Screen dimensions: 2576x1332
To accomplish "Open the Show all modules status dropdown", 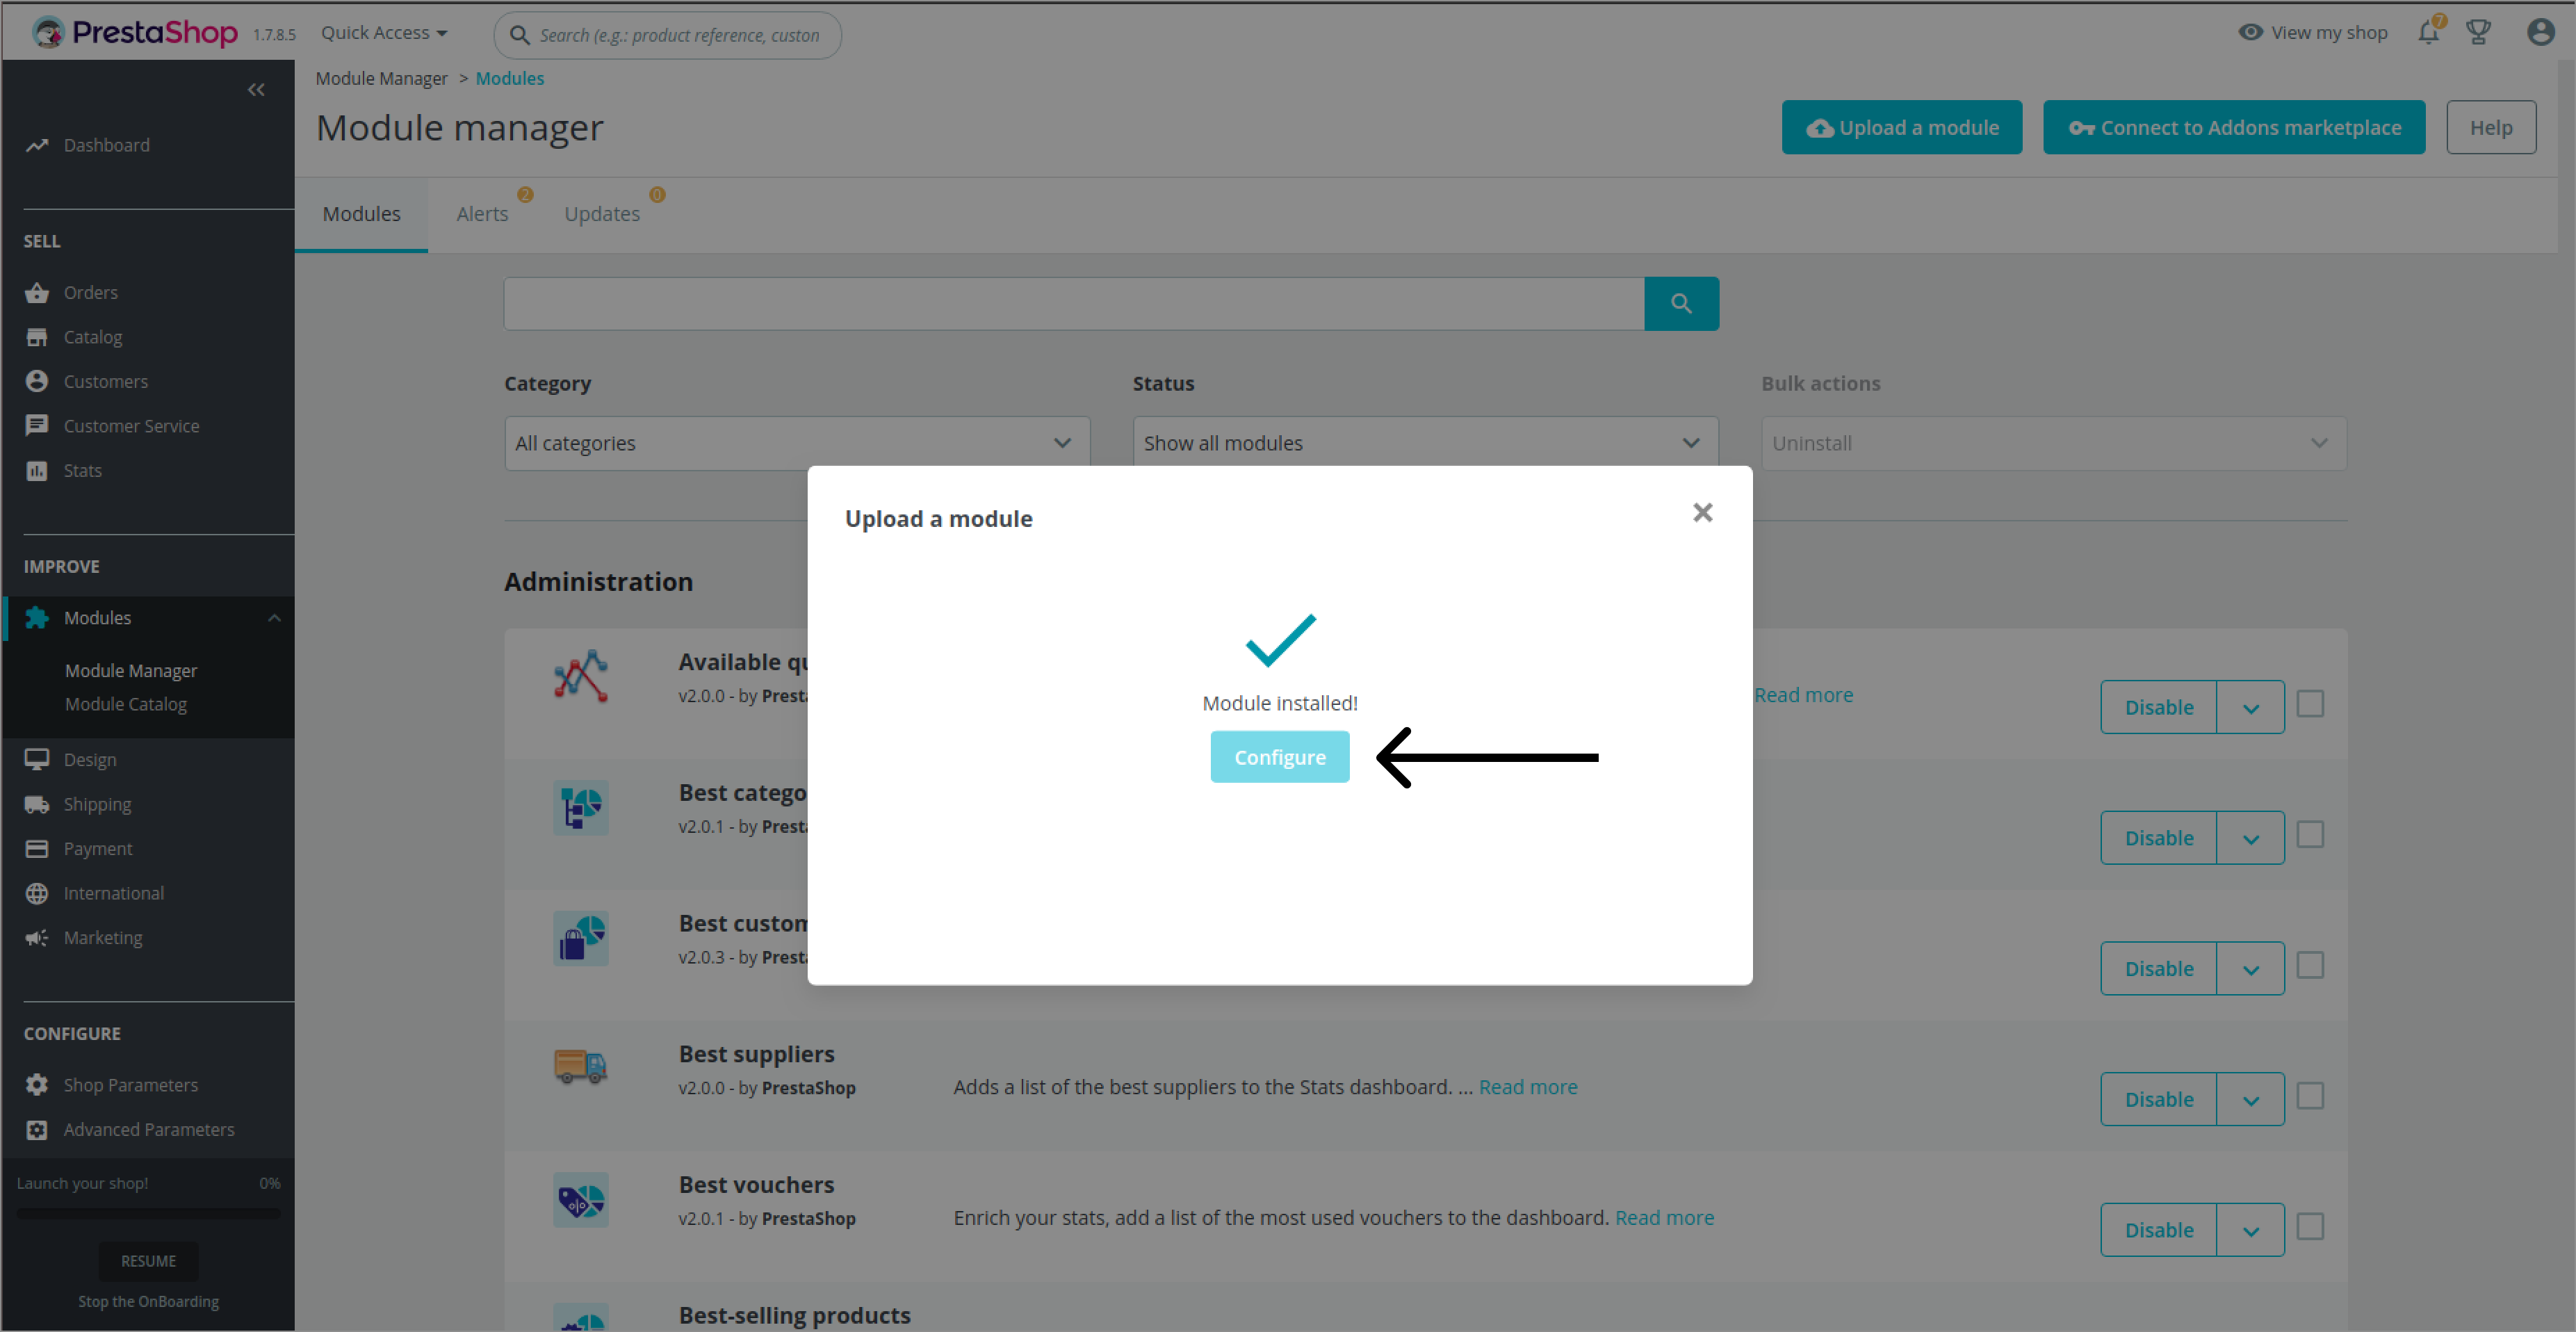I will coord(1424,443).
